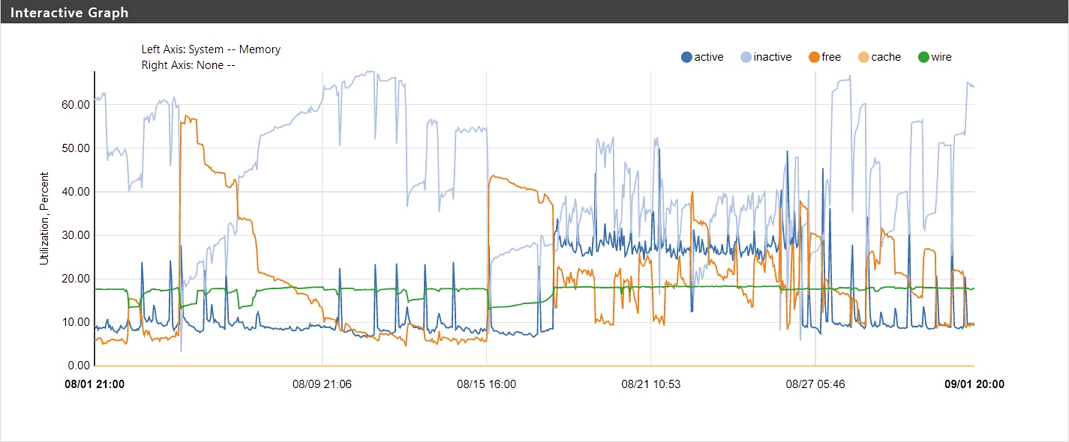Click the 30.00 y-axis tick value
This screenshot has height=442, width=1069.
pos(74,235)
